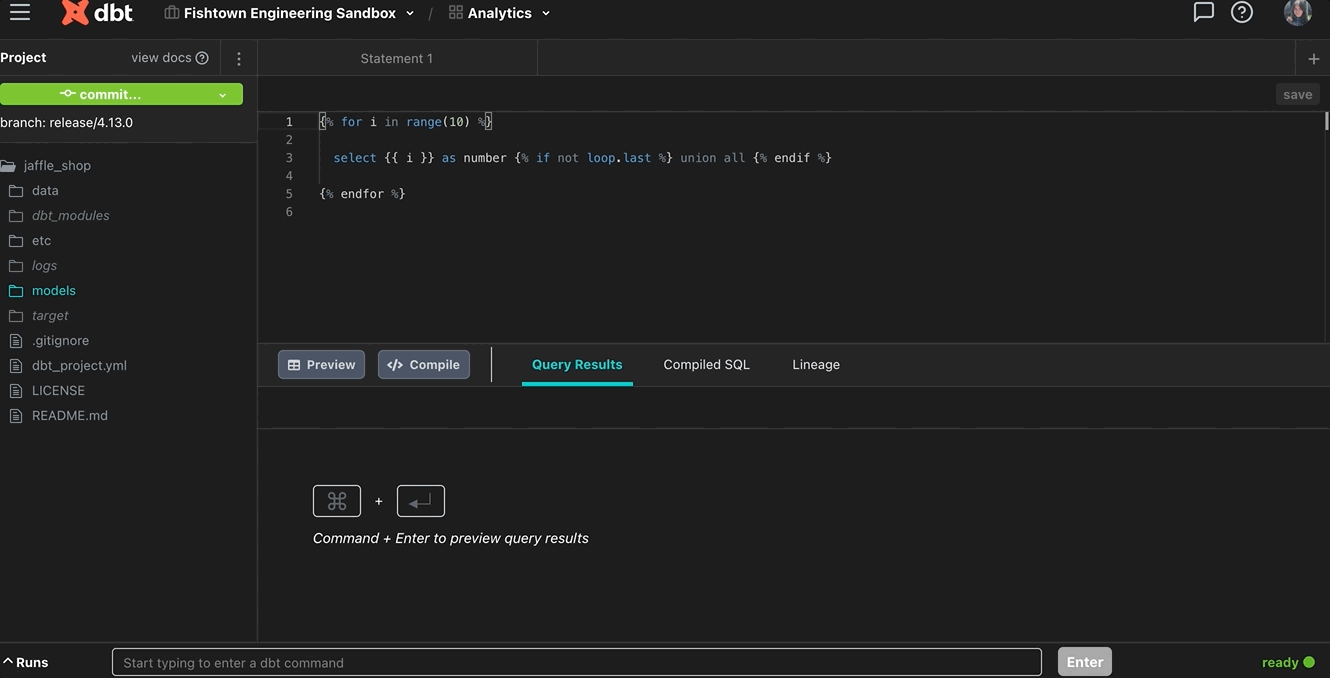Image resolution: width=1330 pixels, height=678 pixels.
Task: Run Preview to see query results
Action: [321, 364]
